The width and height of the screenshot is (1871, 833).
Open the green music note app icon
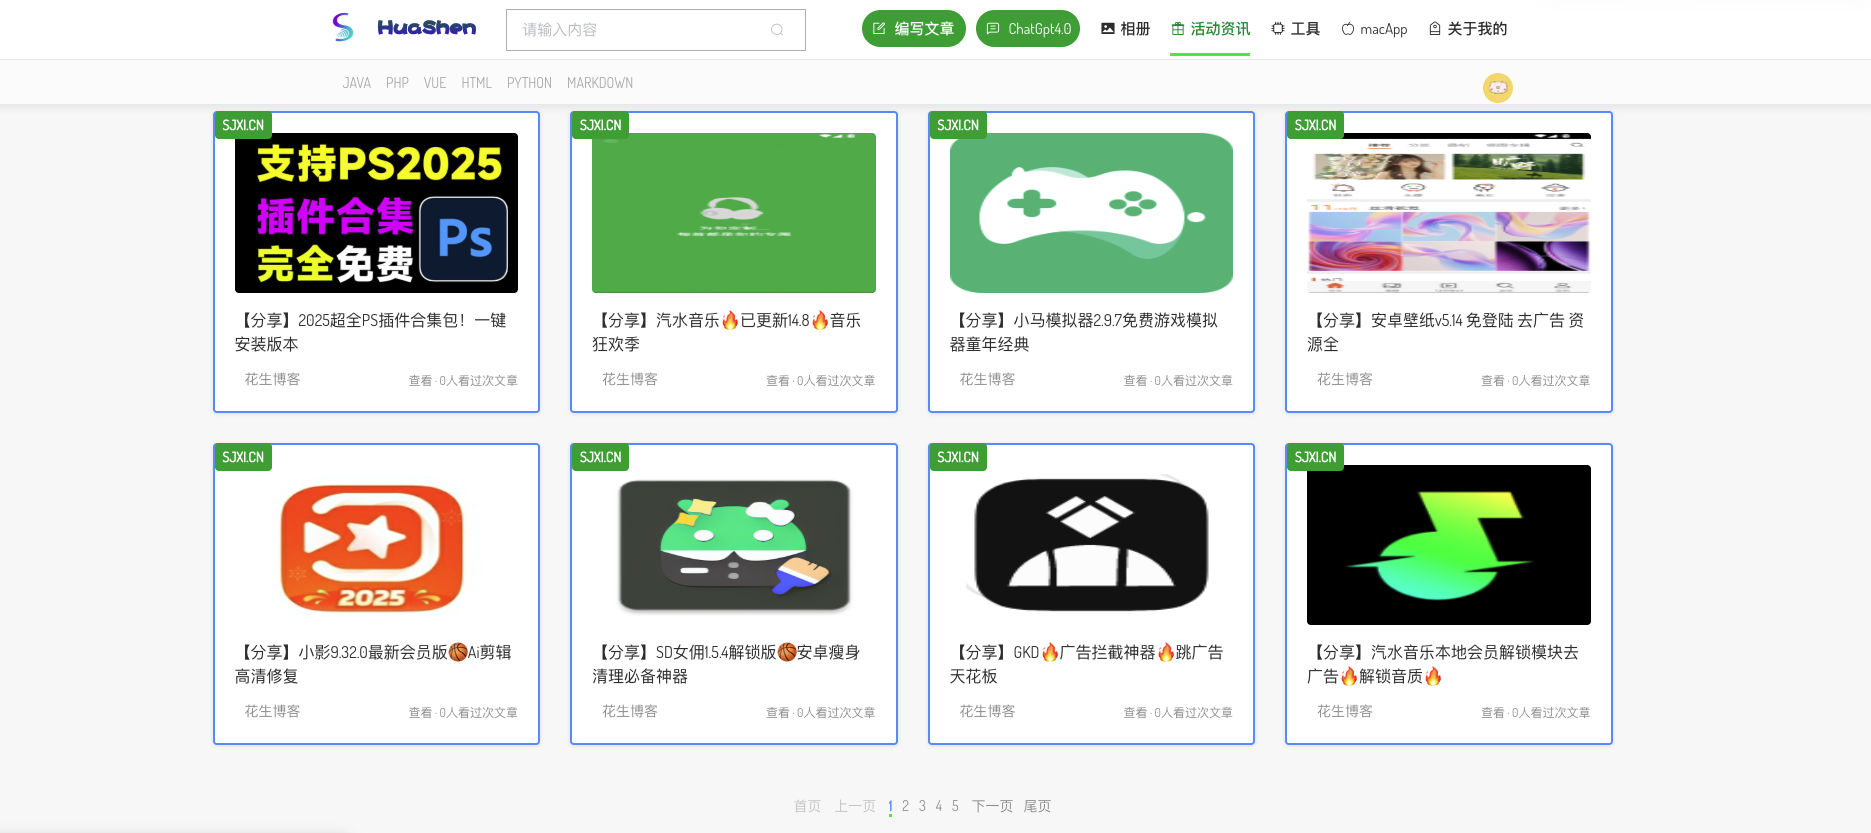point(1448,546)
